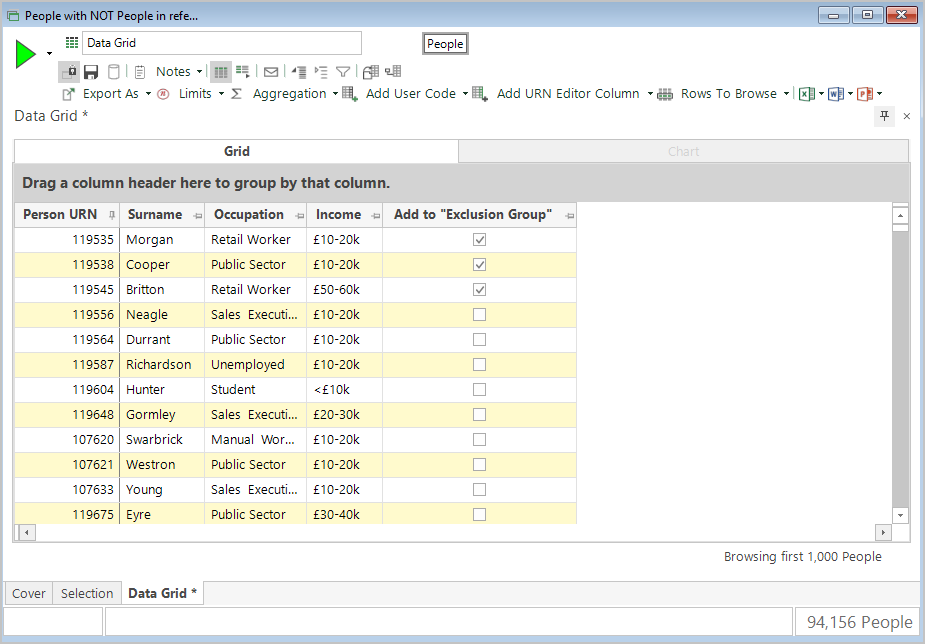Screen dimensions: 925x644
Task: Uncheck the Exclusion Group box for Cooper
Action: (x=480, y=265)
